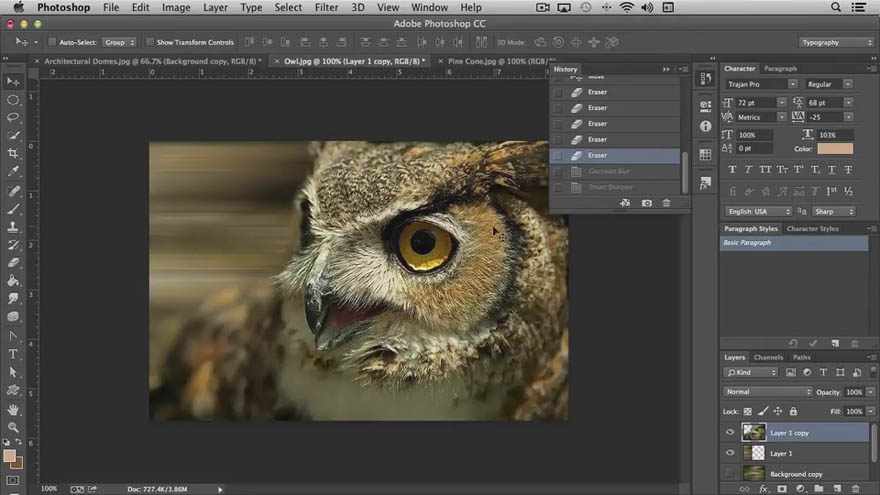Select the Smudge tool
Viewport: 880px width, 495px height.
pos(13,299)
